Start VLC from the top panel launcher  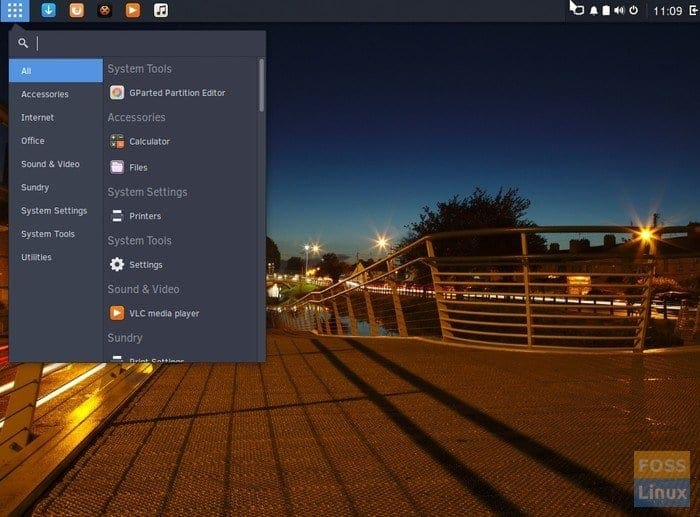coord(133,10)
